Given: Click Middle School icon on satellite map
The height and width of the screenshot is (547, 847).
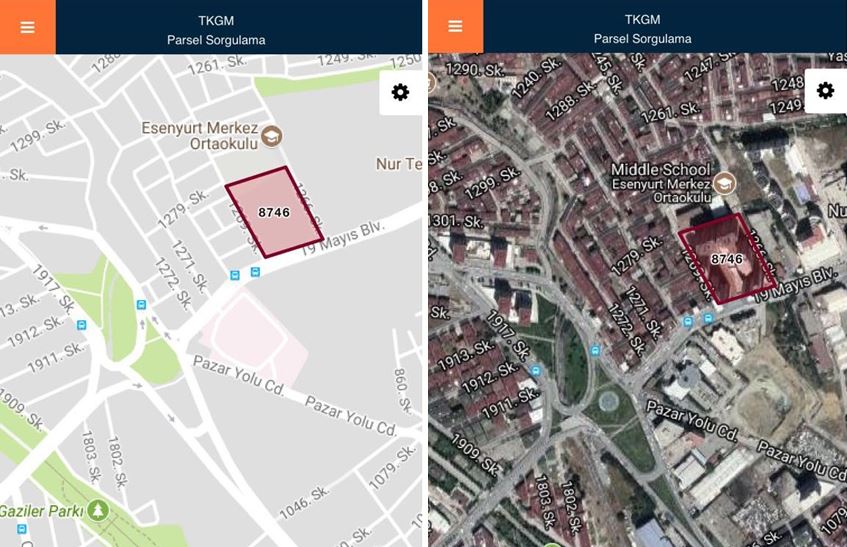Looking at the screenshot, I should tap(724, 184).
